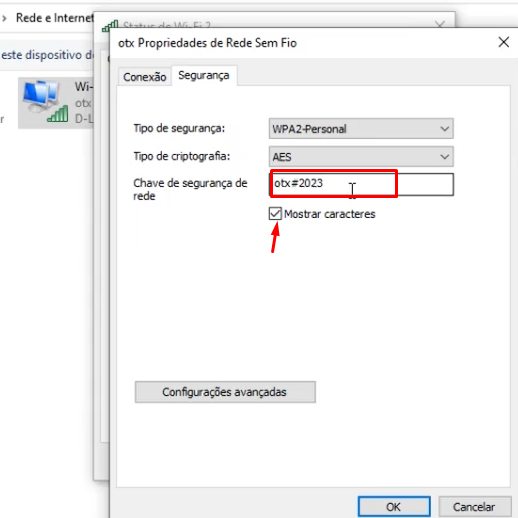Toggle the Mostrar caracteres checkbox

pos(275,214)
